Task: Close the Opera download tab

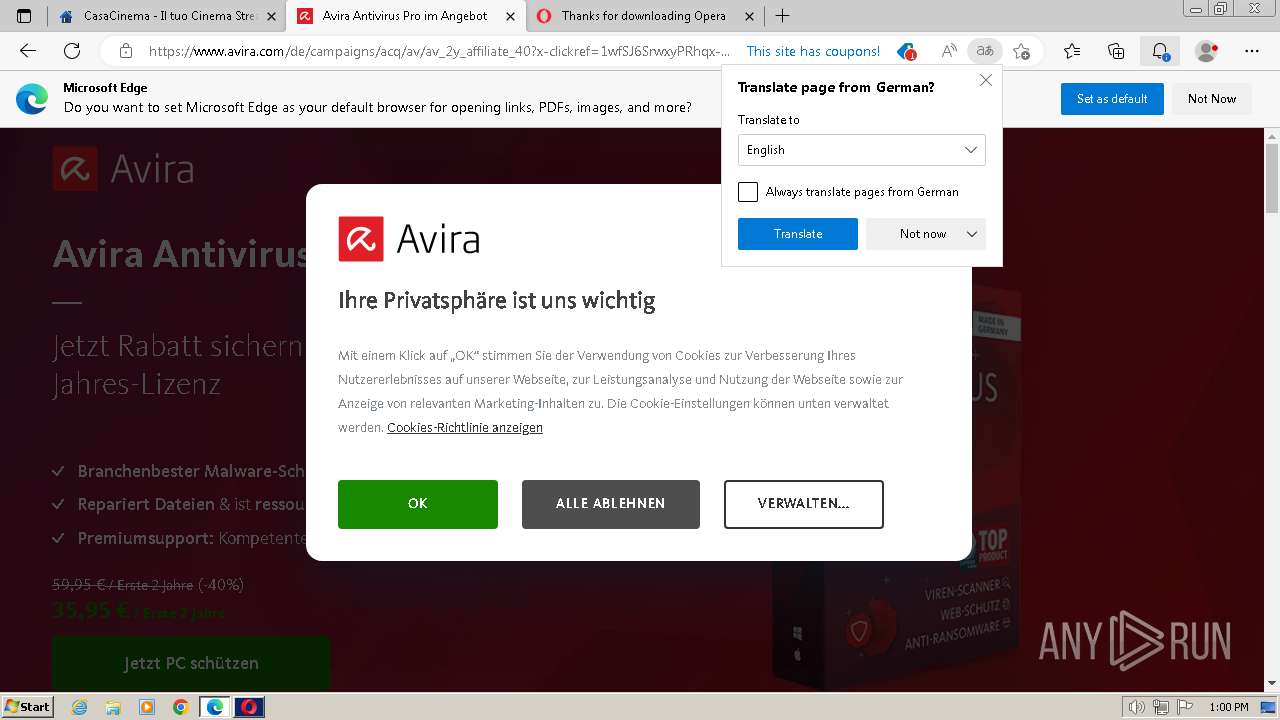Action: tap(748, 16)
